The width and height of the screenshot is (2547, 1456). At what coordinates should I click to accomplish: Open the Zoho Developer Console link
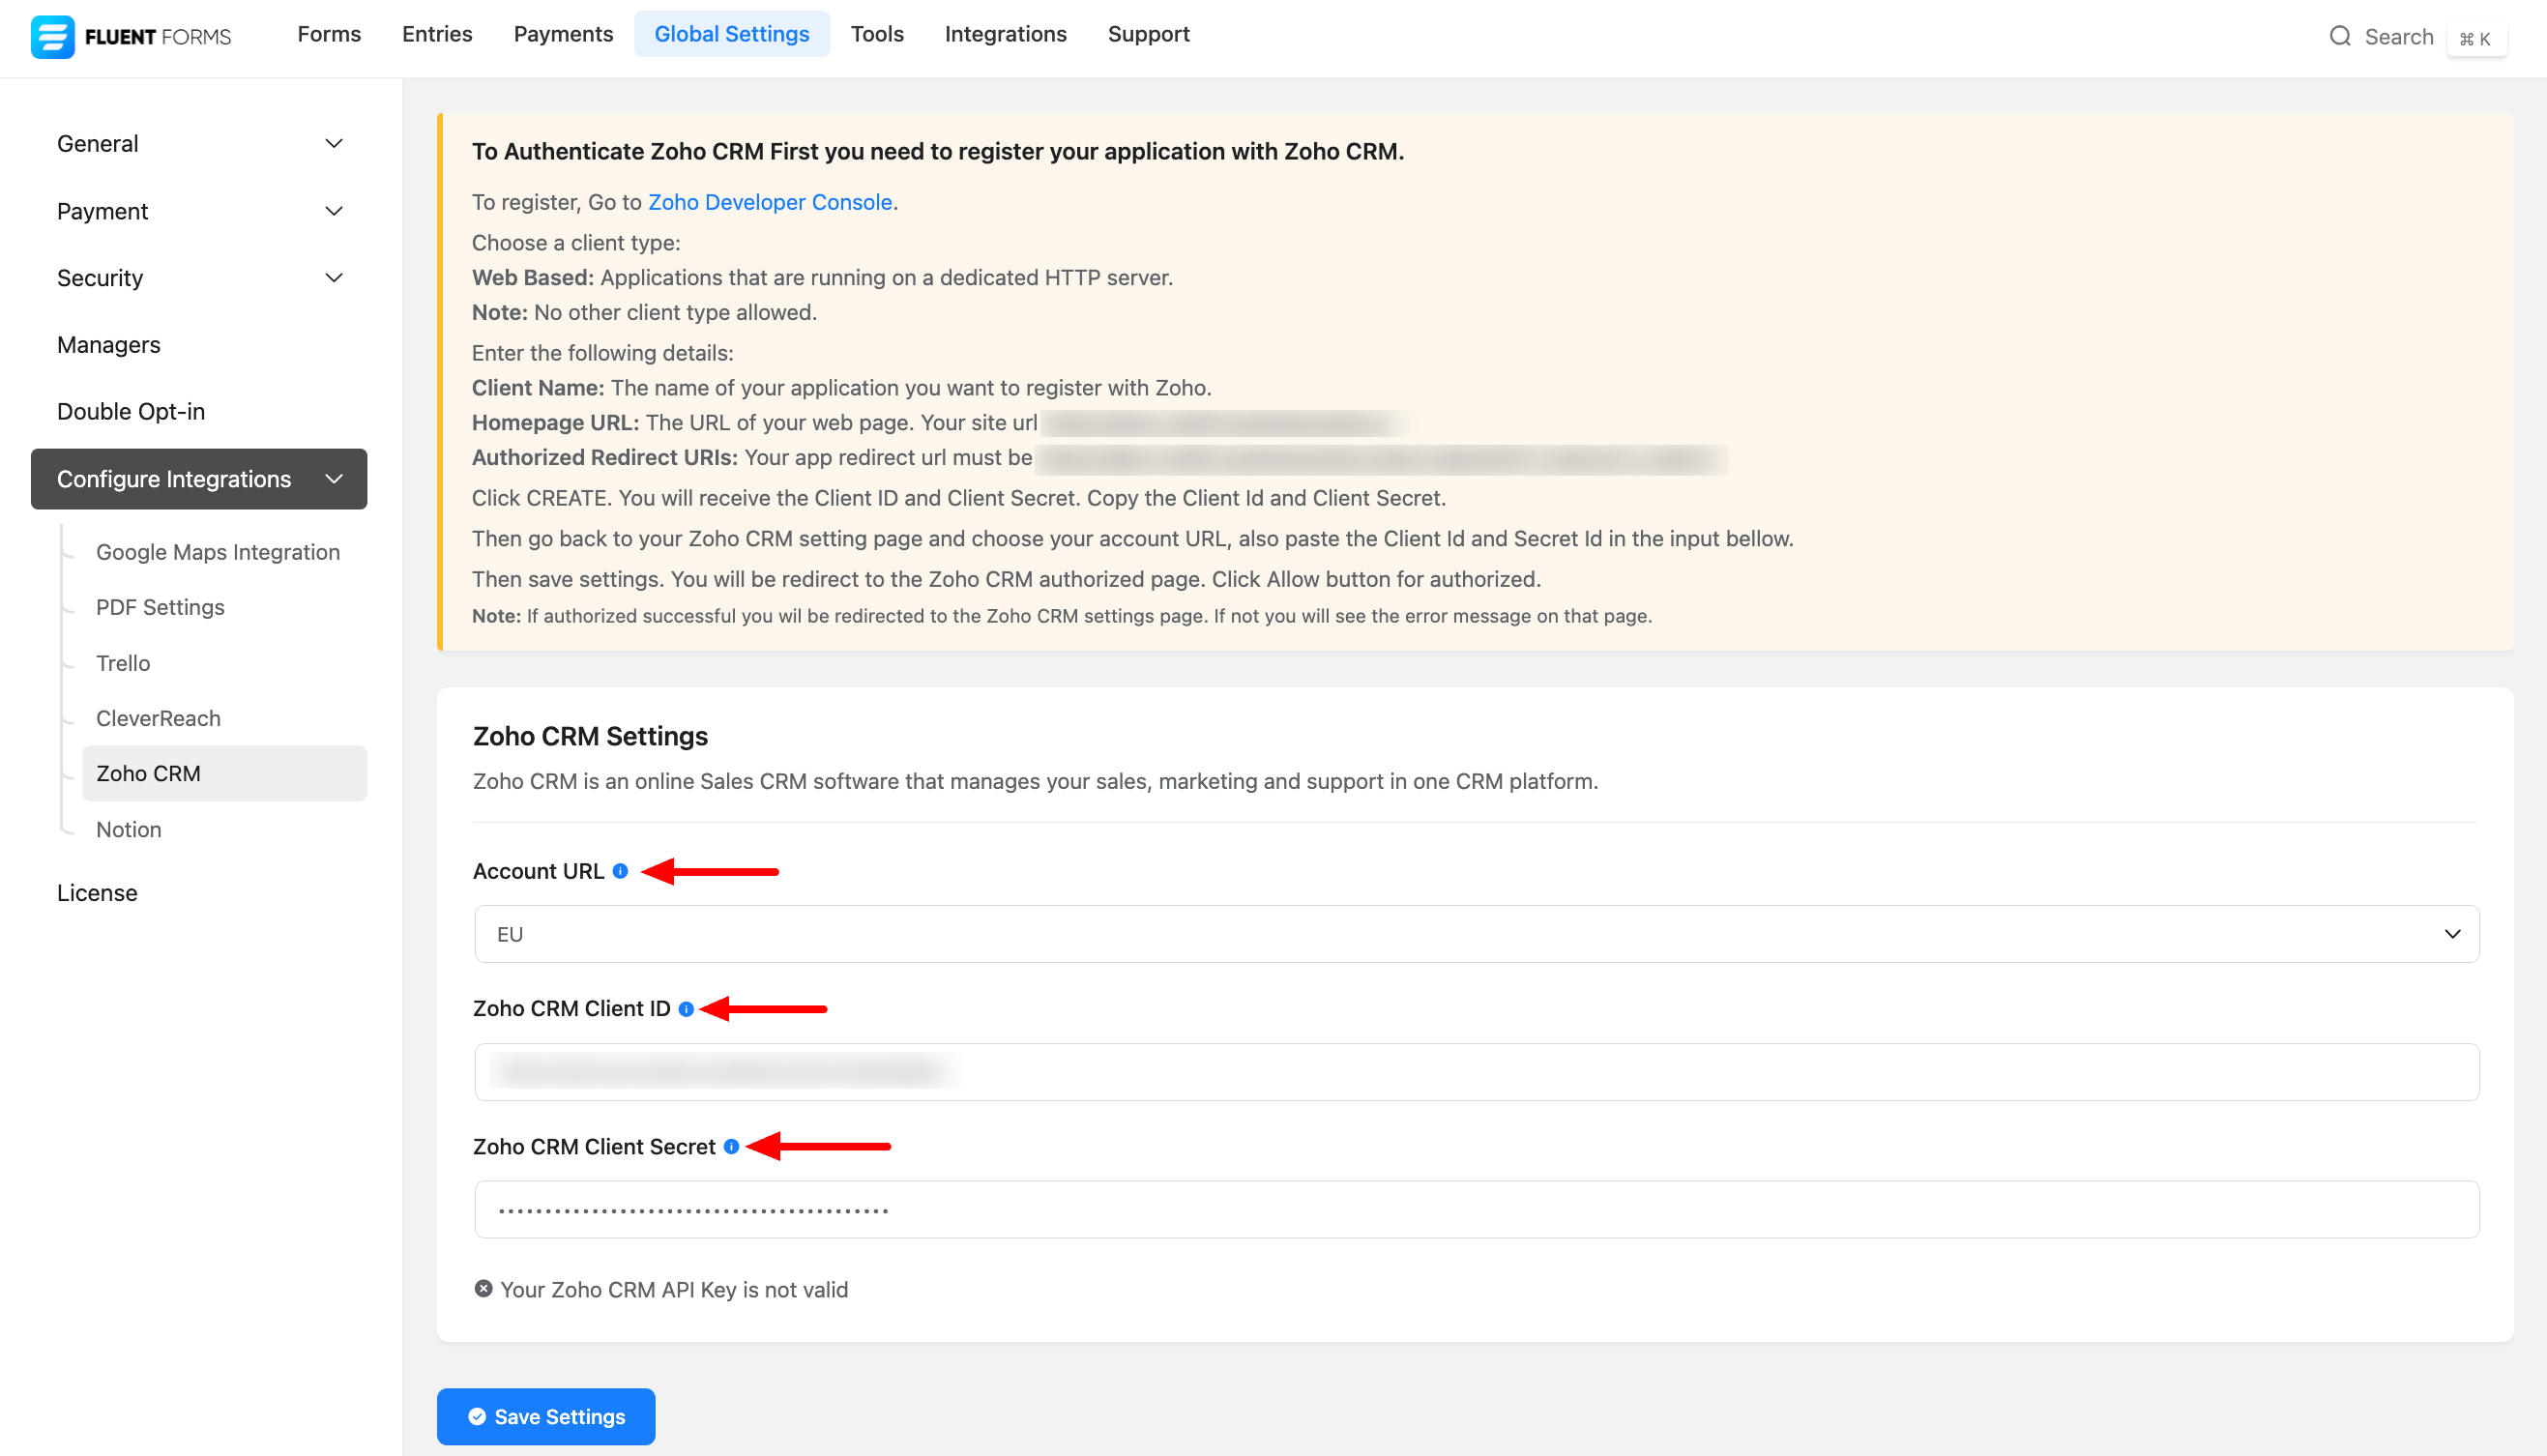[769, 202]
